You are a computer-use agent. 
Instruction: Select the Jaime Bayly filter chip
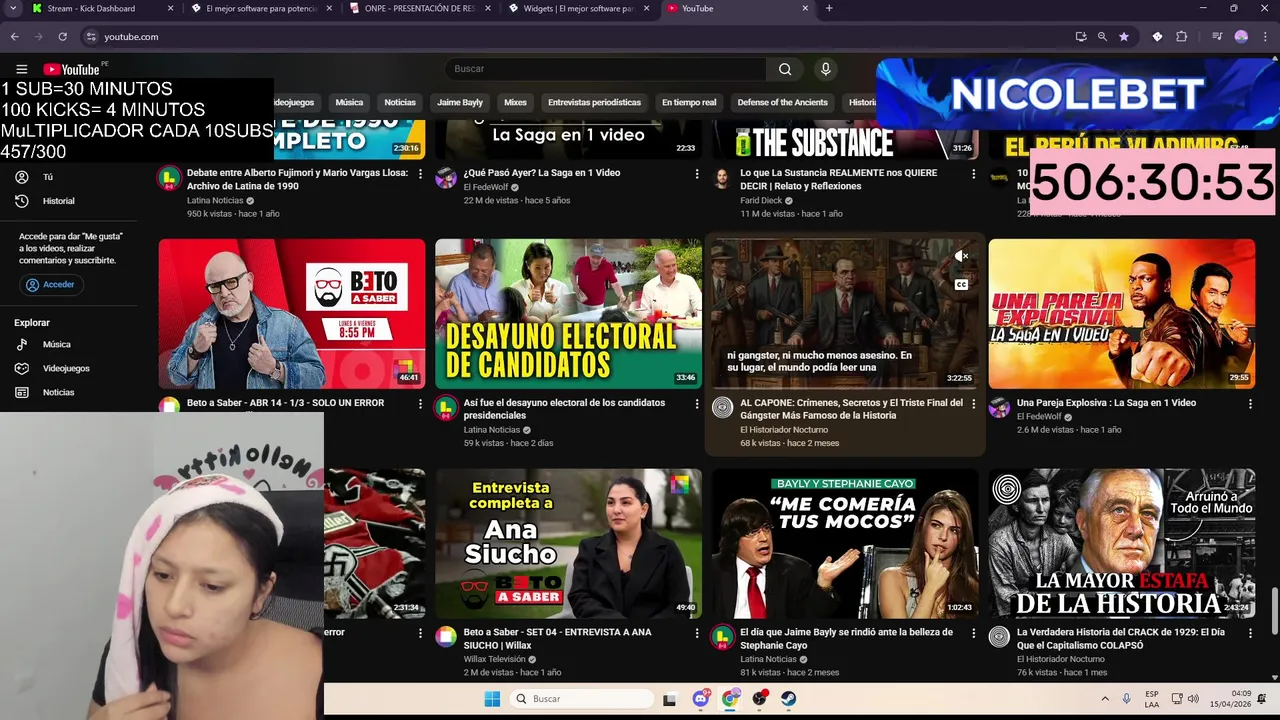click(460, 102)
